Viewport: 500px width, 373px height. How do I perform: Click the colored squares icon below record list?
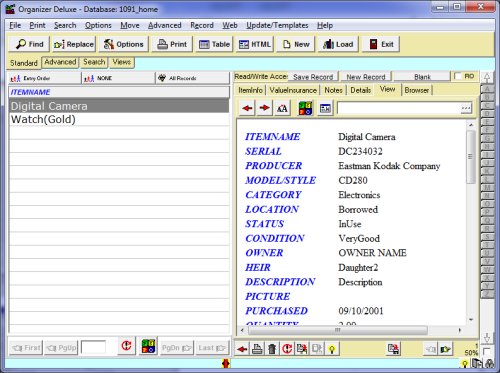pos(148,346)
